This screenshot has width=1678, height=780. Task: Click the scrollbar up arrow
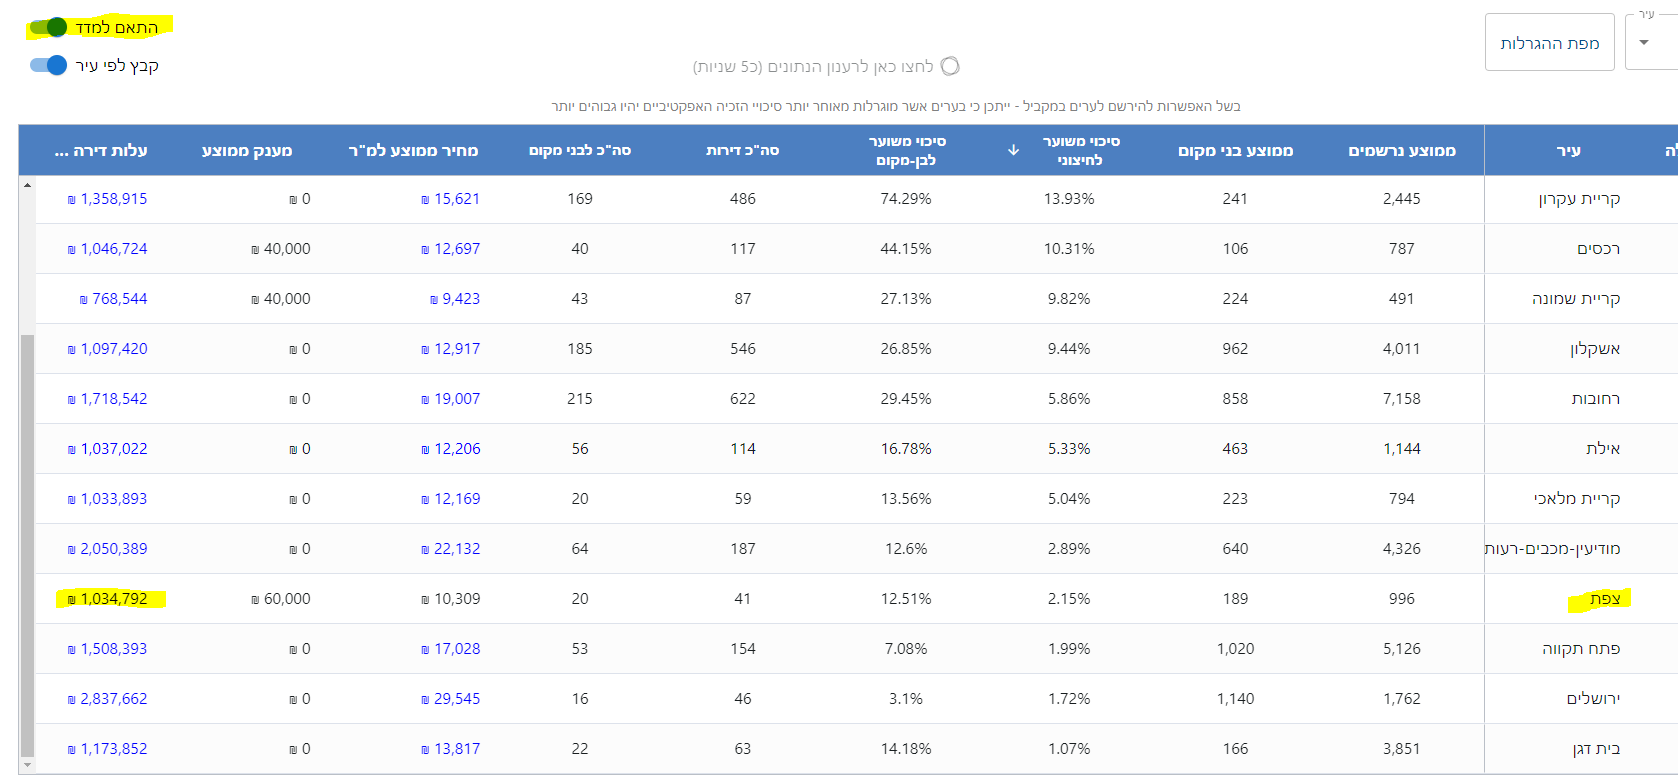click(x=27, y=185)
